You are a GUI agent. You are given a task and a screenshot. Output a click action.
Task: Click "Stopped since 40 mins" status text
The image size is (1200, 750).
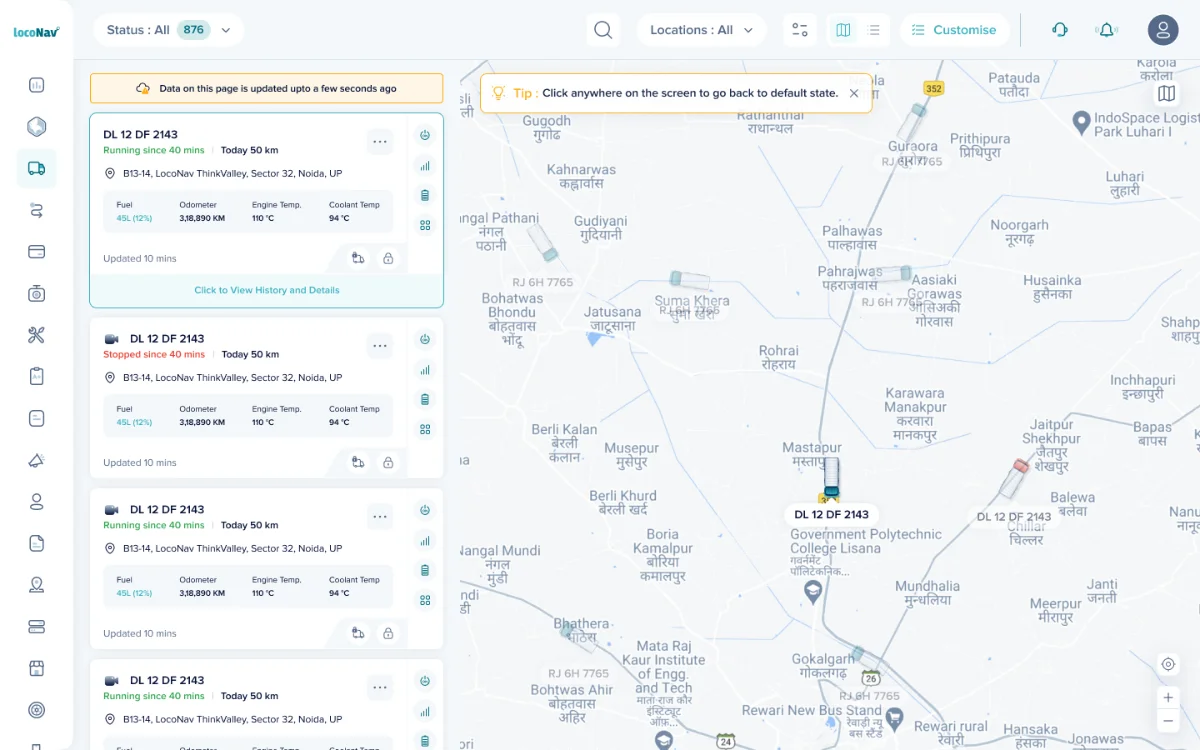click(x=154, y=354)
